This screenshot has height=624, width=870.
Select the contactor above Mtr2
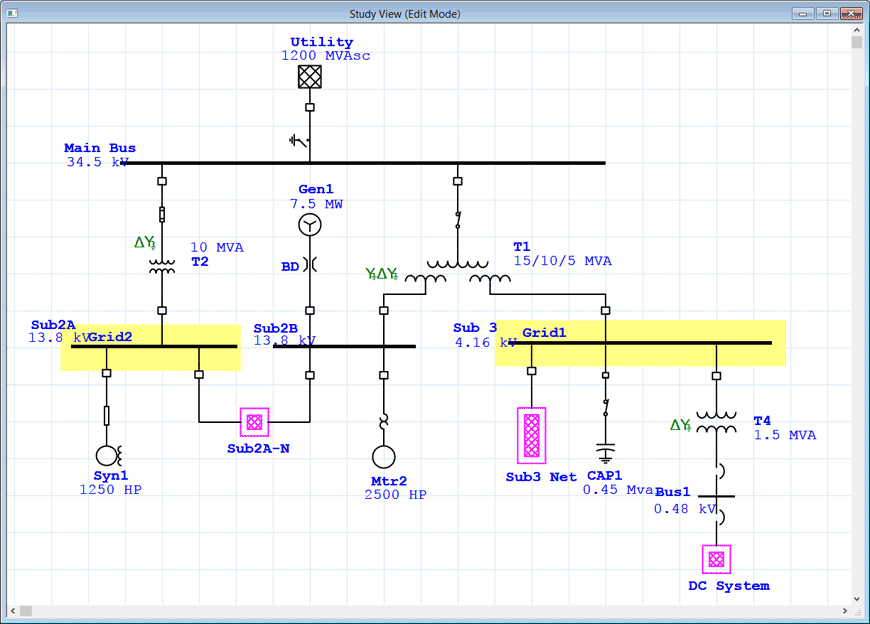pyautogui.click(x=383, y=422)
